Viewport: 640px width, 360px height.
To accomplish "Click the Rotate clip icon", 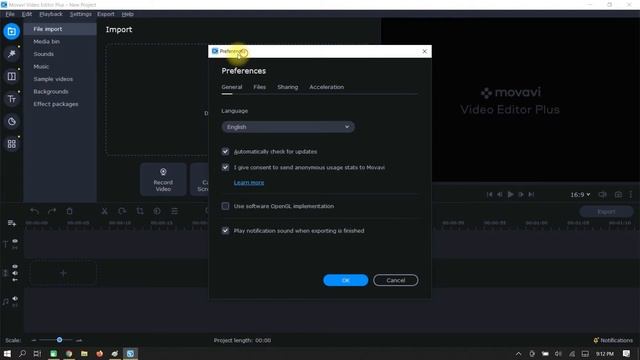I will pyautogui.click(x=122, y=211).
